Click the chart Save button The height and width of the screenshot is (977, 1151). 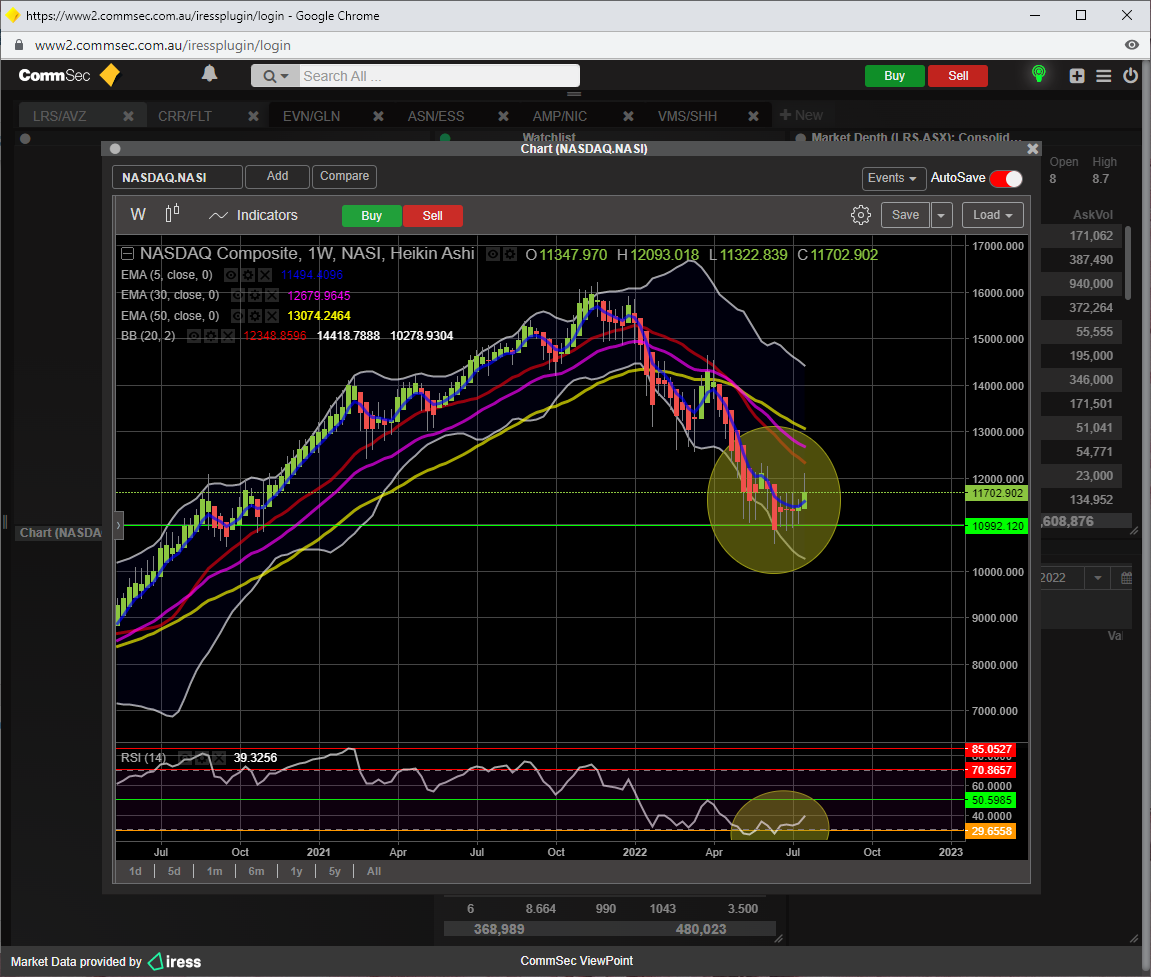point(905,215)
